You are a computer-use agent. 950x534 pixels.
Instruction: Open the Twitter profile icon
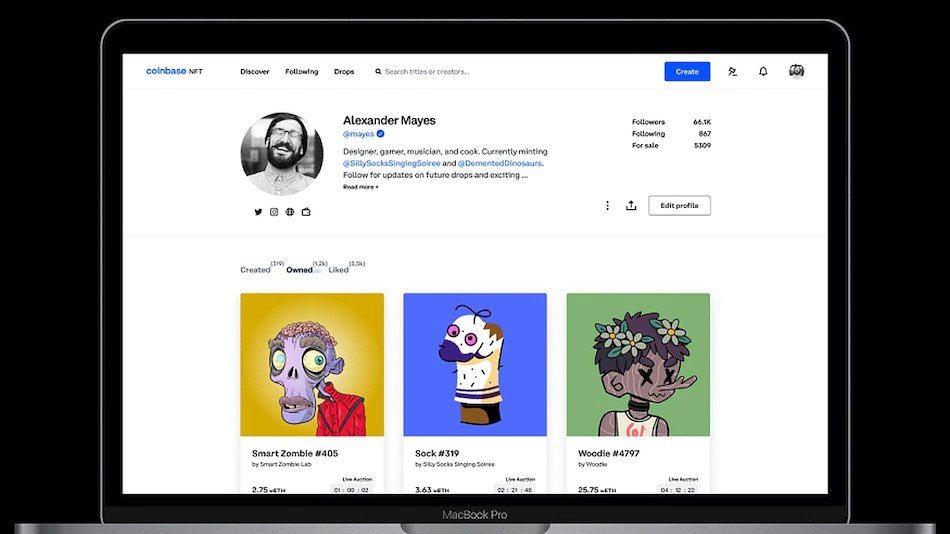(x=258, y=212)
